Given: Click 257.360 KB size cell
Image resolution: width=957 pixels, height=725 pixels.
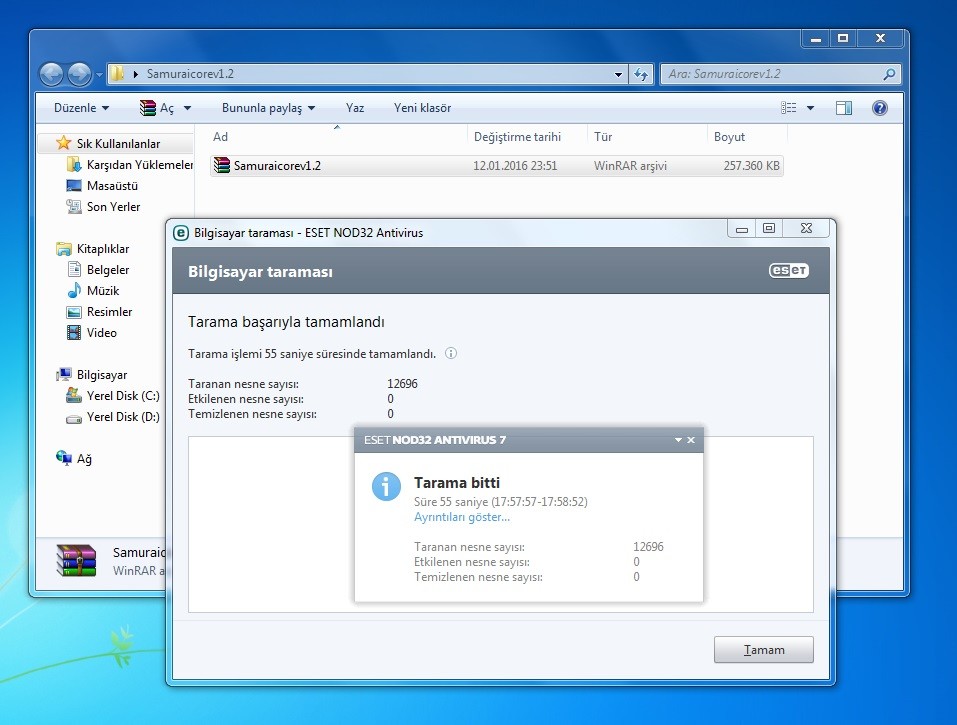Looking at the screenshot, I should [x=751, y=166].
